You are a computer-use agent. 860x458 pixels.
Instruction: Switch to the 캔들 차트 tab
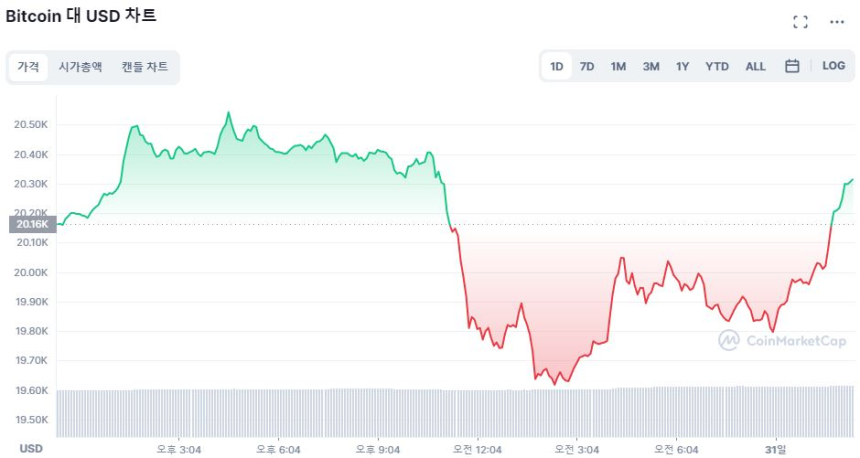(x=145, y=67)
